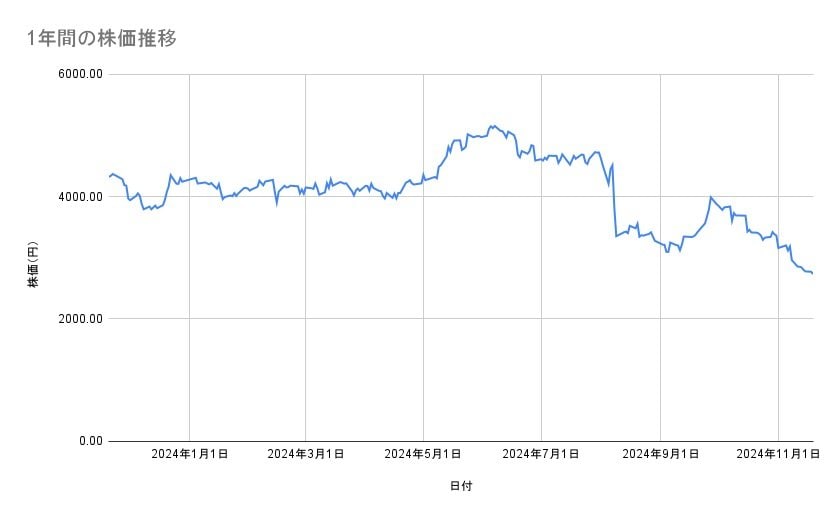This screenshot has height=519, width=839.
Task: Select the 2024年11月1日 date label
Action: click(x=776, y=454)
